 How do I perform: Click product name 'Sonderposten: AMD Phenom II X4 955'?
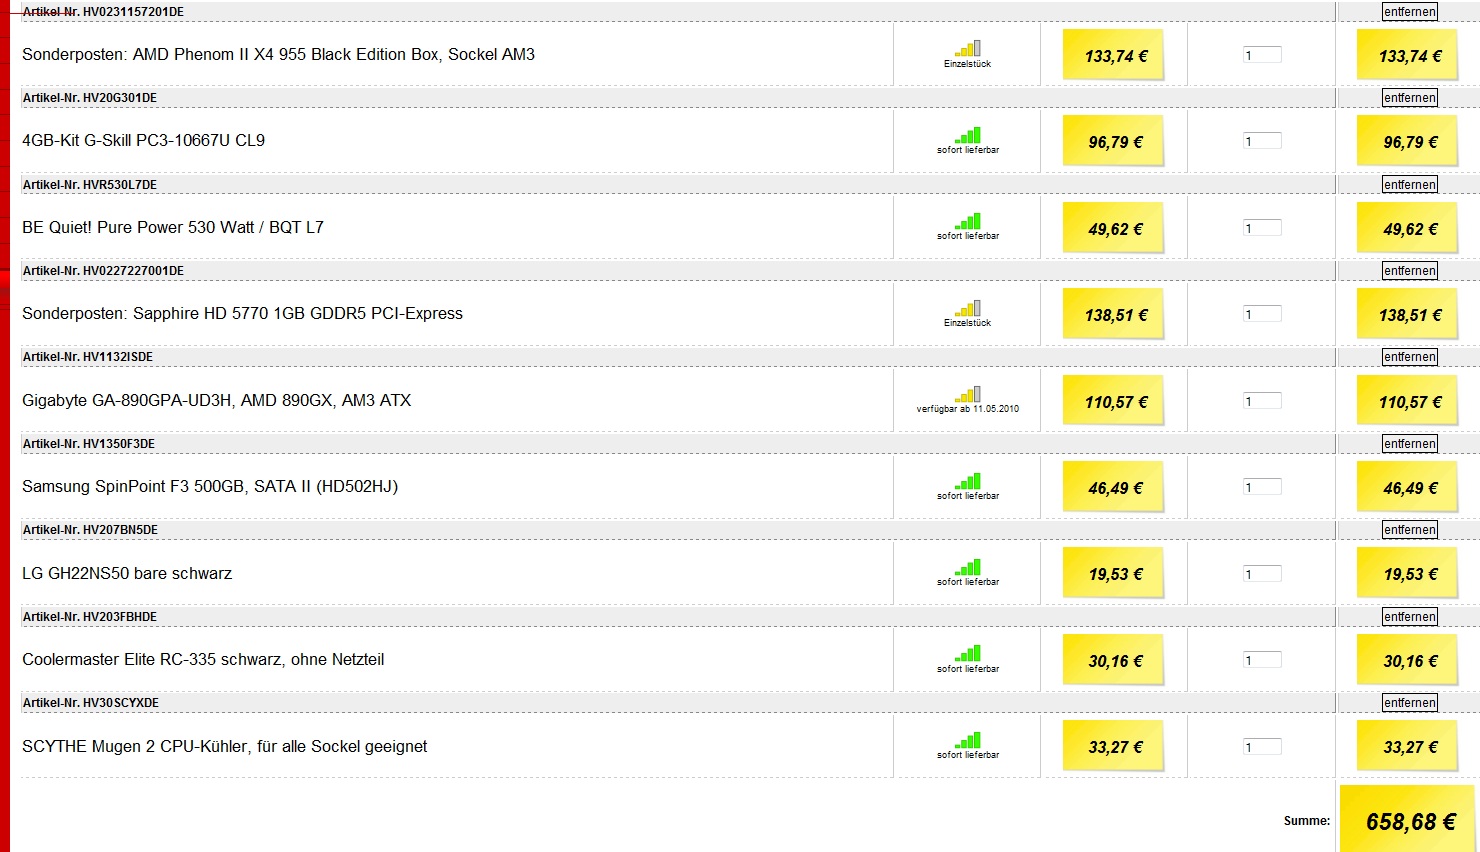click(x=278, y=55)
